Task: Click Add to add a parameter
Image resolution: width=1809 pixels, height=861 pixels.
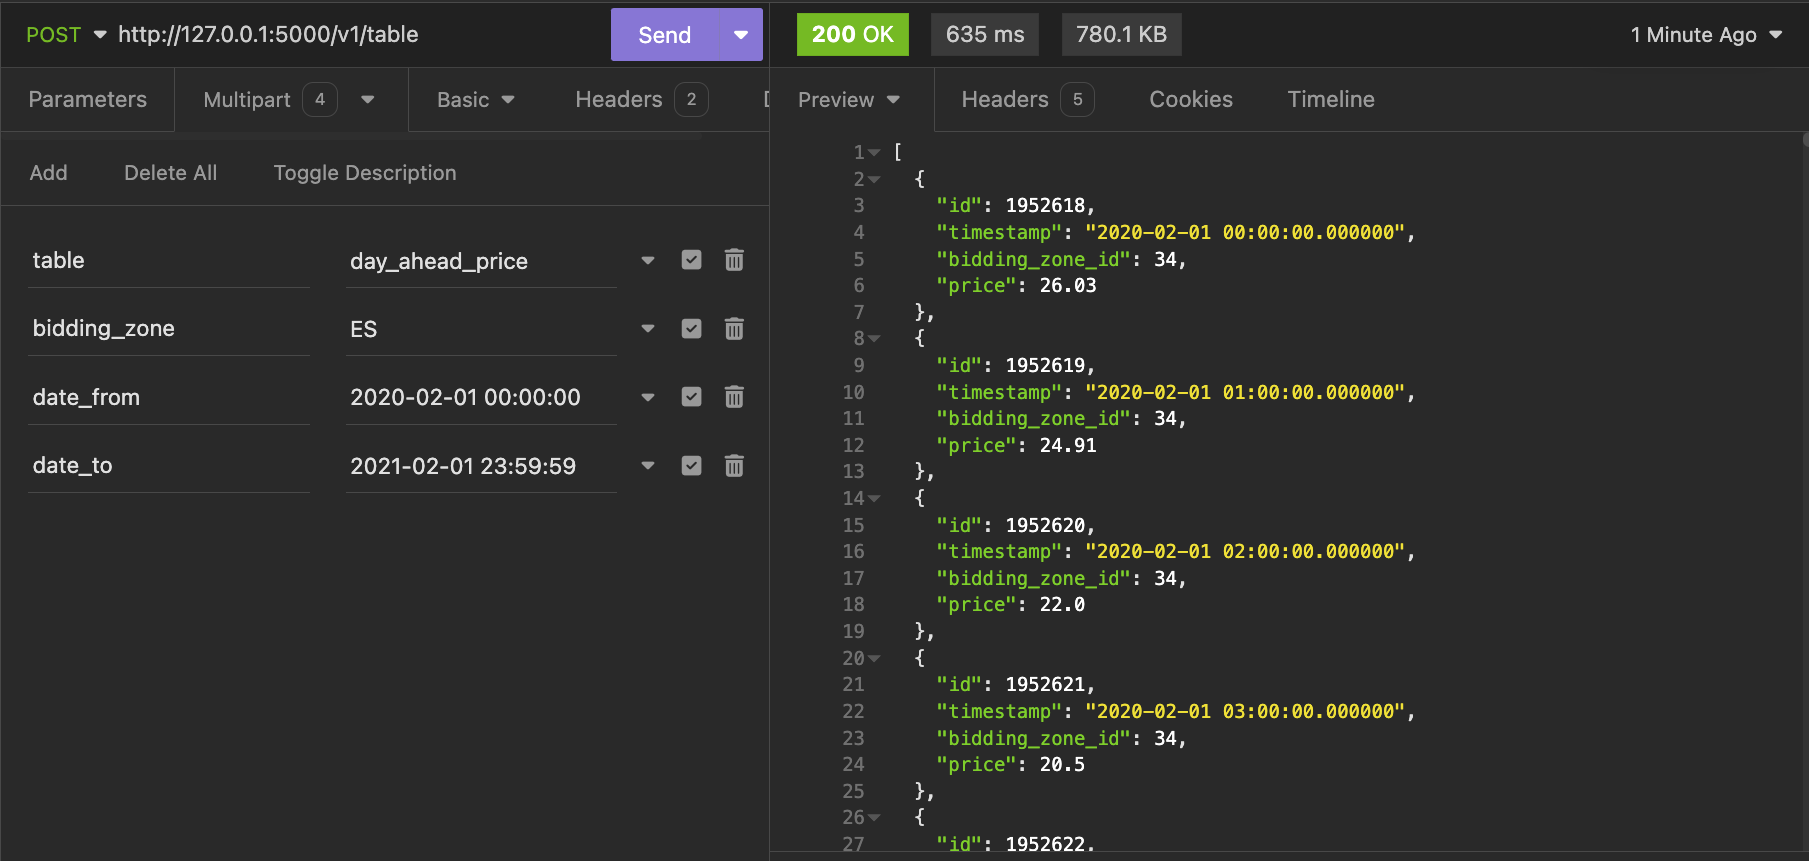Action: (x=49, y=173)
